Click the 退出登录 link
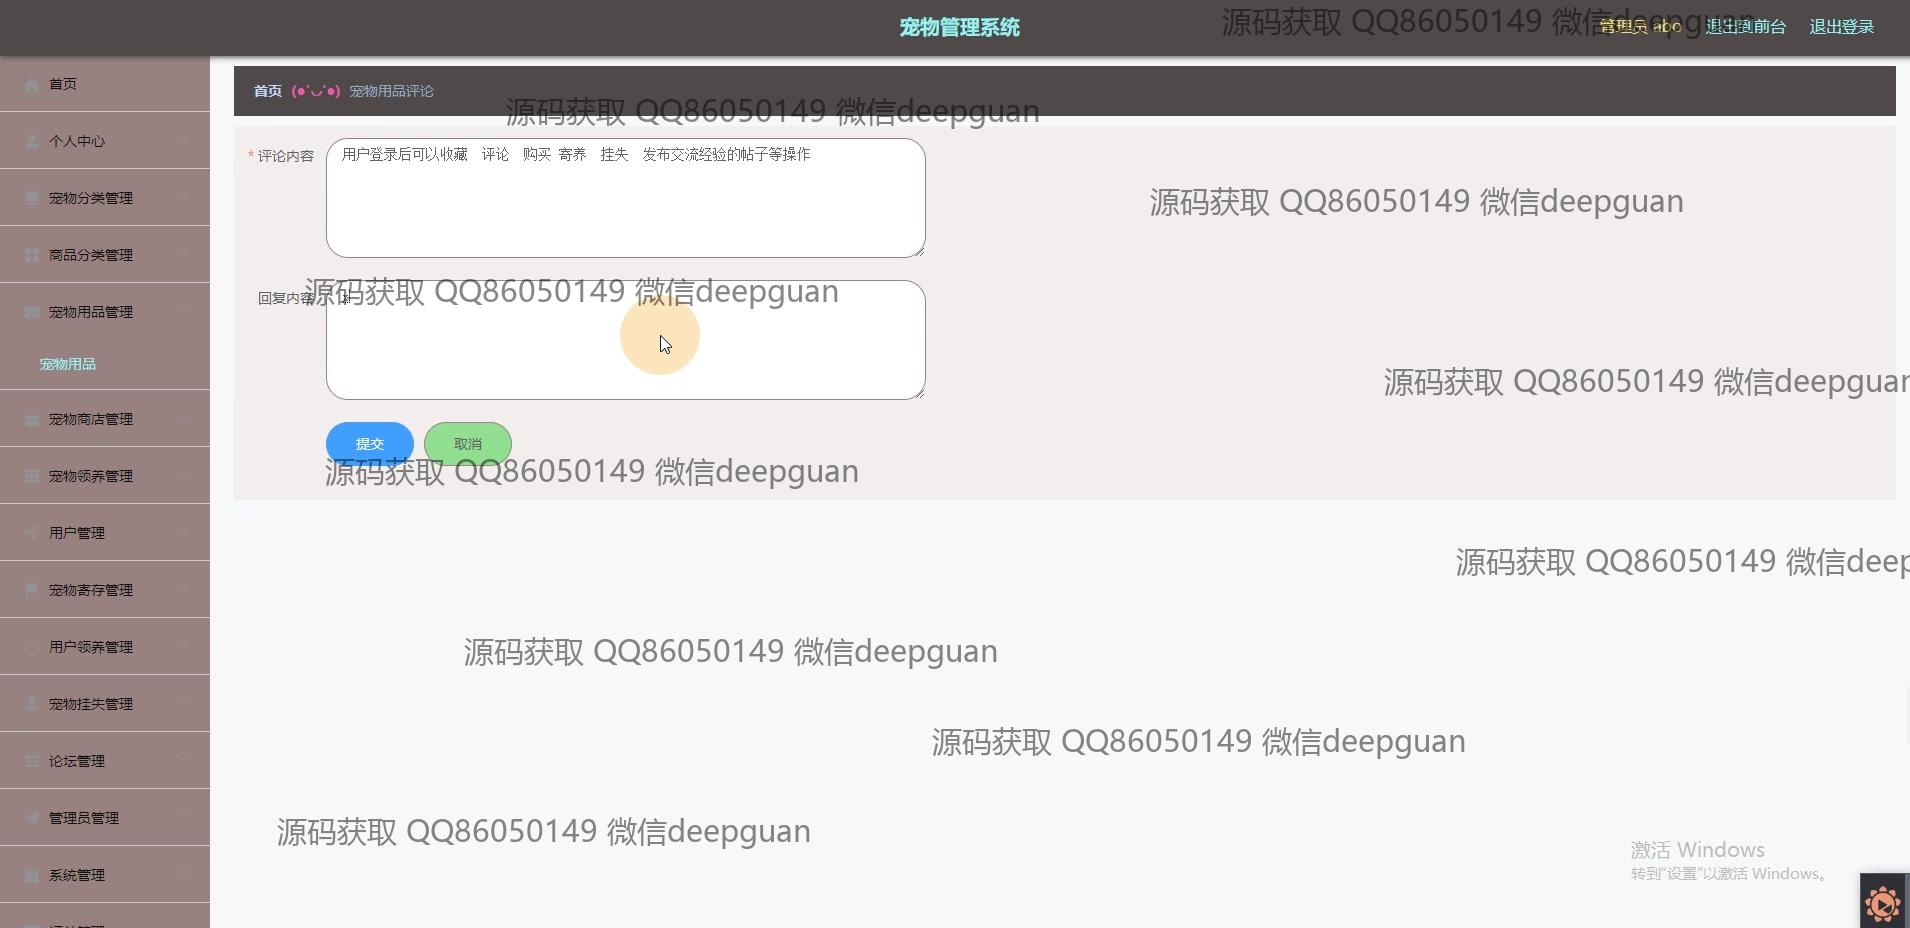Image resolution: width=1910 pixels, height=928 pixels. point(1841,27)
